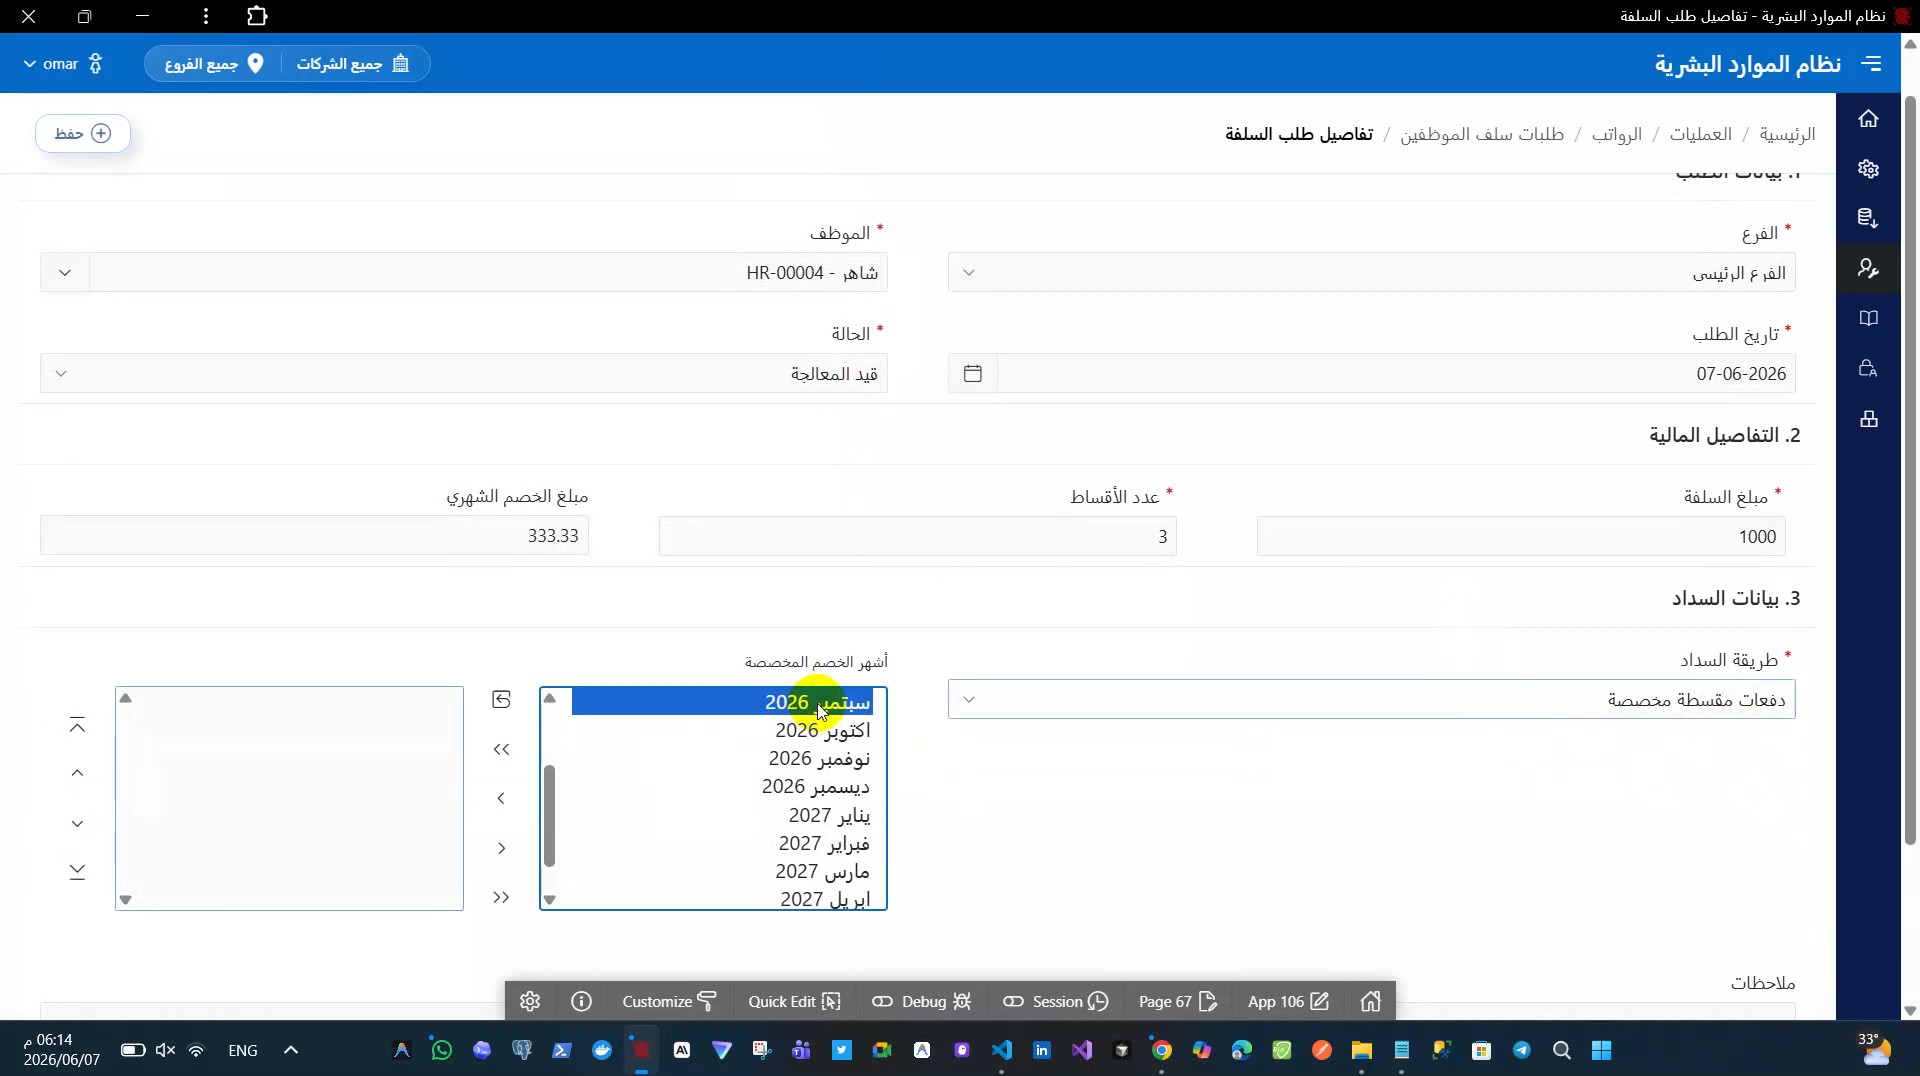Viewport: 1920px width, 1076px height.
Task: Click the remove-all double-right-arrow button
Action: coord(502,898)
